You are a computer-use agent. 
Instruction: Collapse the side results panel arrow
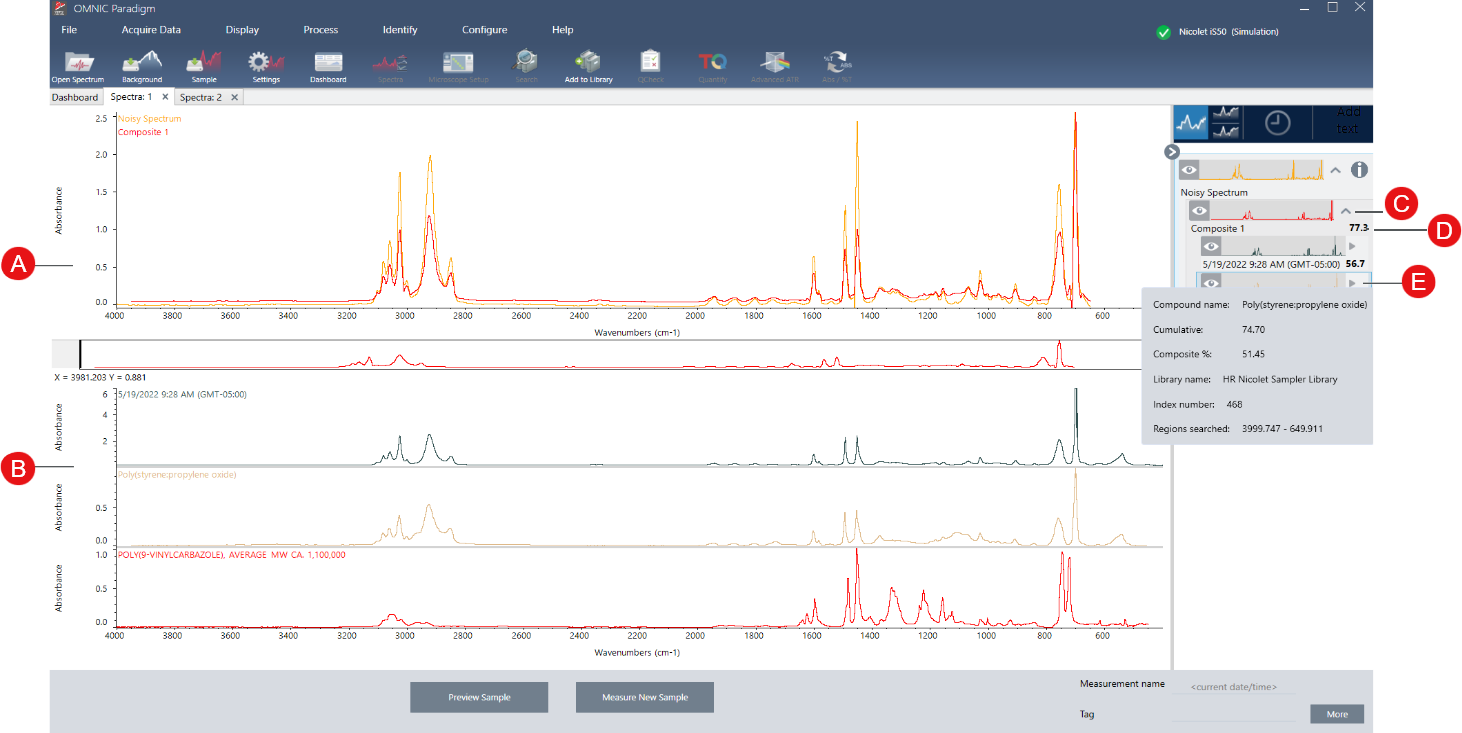click(x=1172, y=151)
